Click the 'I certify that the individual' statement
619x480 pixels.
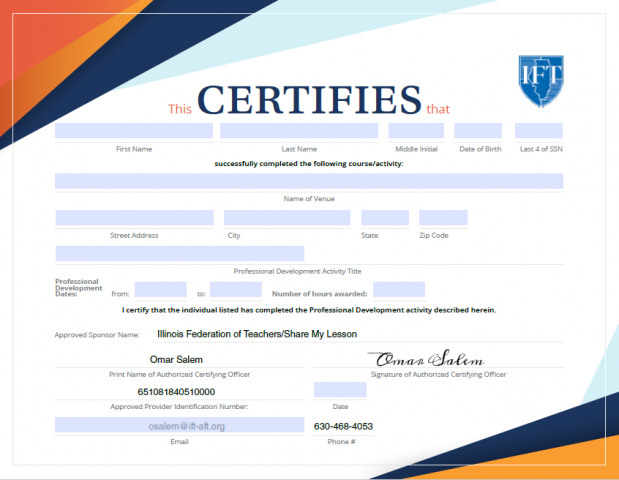click(309, 310)
